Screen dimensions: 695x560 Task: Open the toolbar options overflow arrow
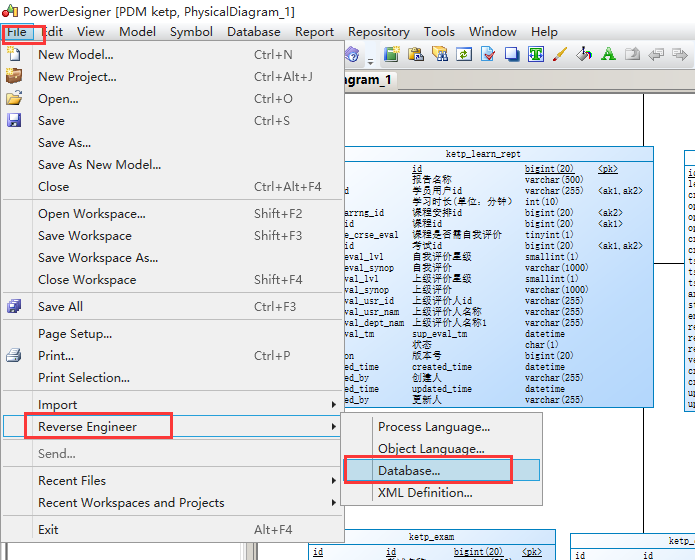coord(371,61)
